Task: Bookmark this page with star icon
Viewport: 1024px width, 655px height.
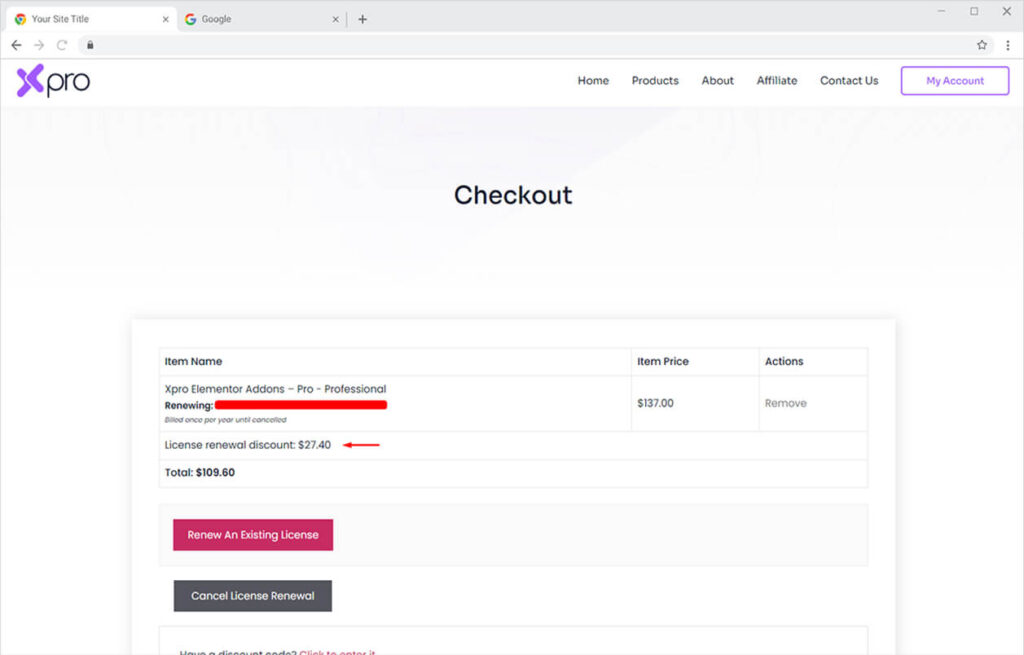Action: 982,45
